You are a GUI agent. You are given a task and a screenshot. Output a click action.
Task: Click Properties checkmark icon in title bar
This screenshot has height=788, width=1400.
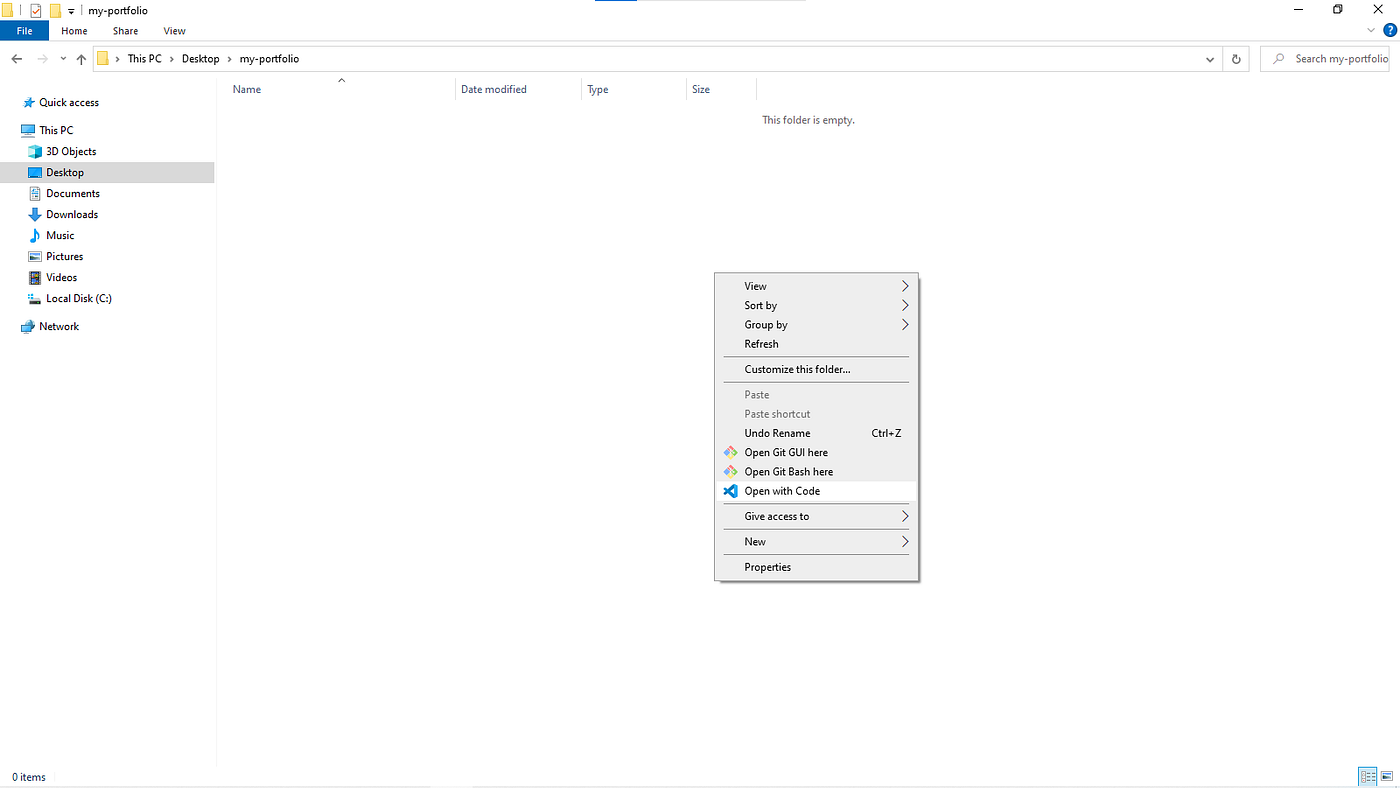[36, 10]
